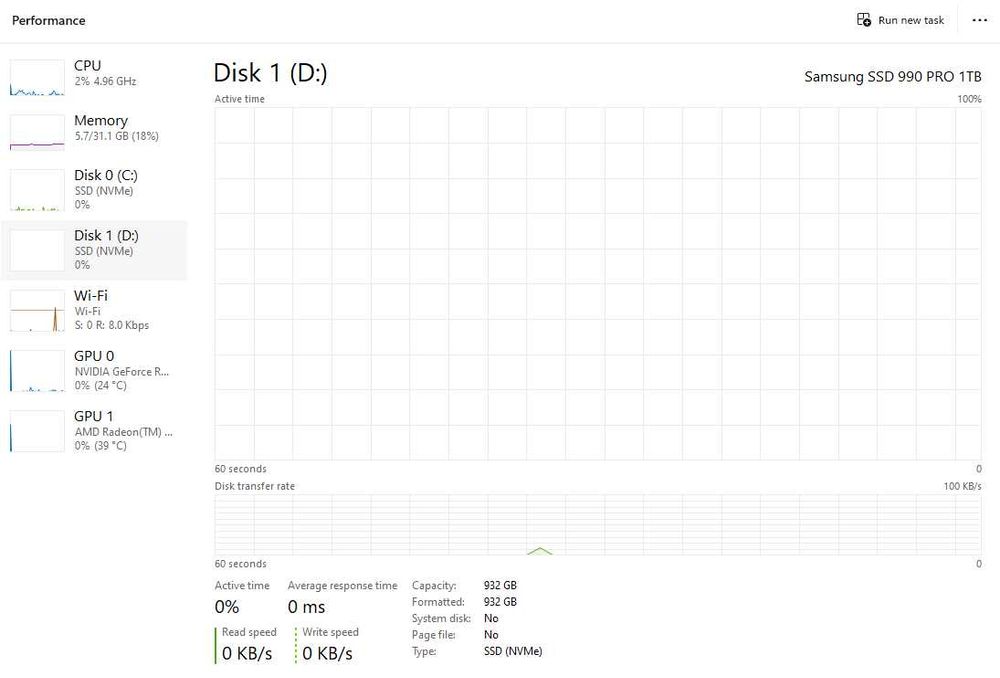Click the large Active time graph
1000x678 pixels.
(x=598, y=284)
